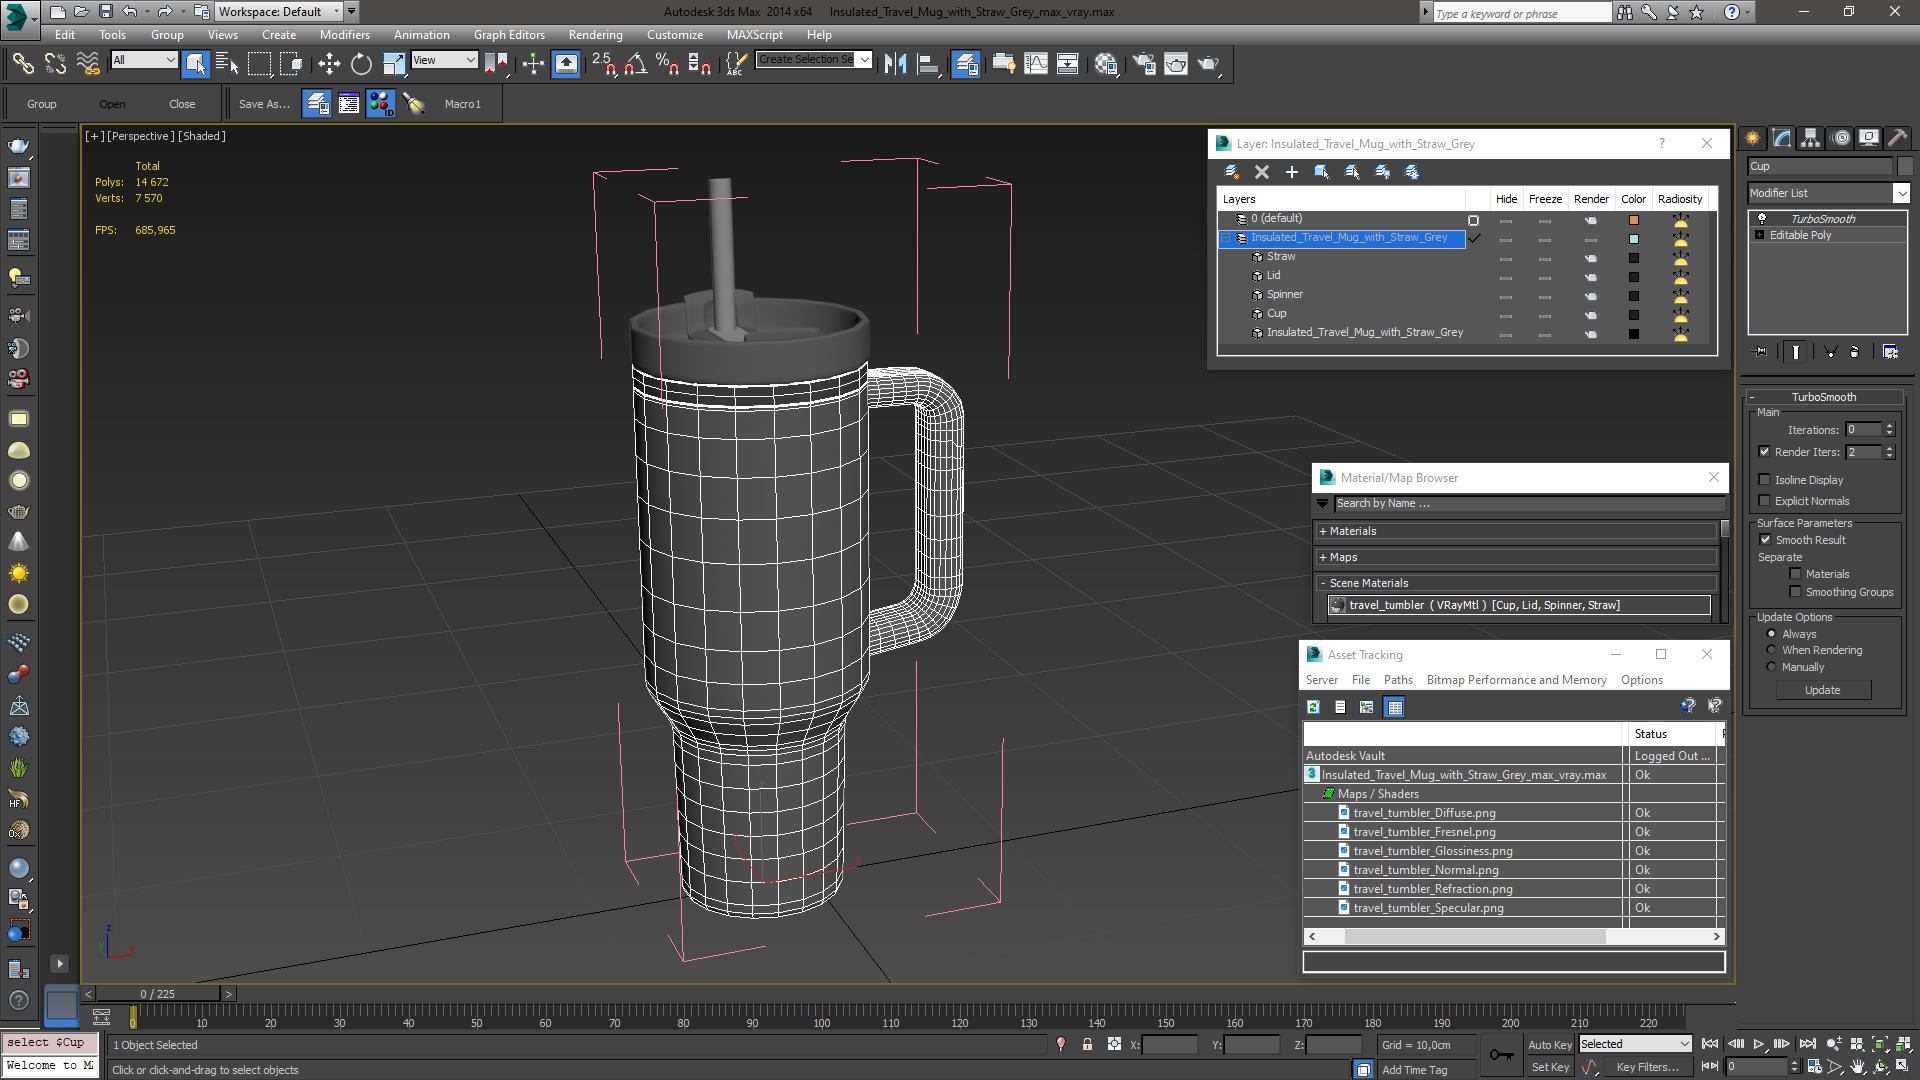Delete highlighted layer with X icon
Viewport: 1920px width, 1080px height.
click(1262, 172)
